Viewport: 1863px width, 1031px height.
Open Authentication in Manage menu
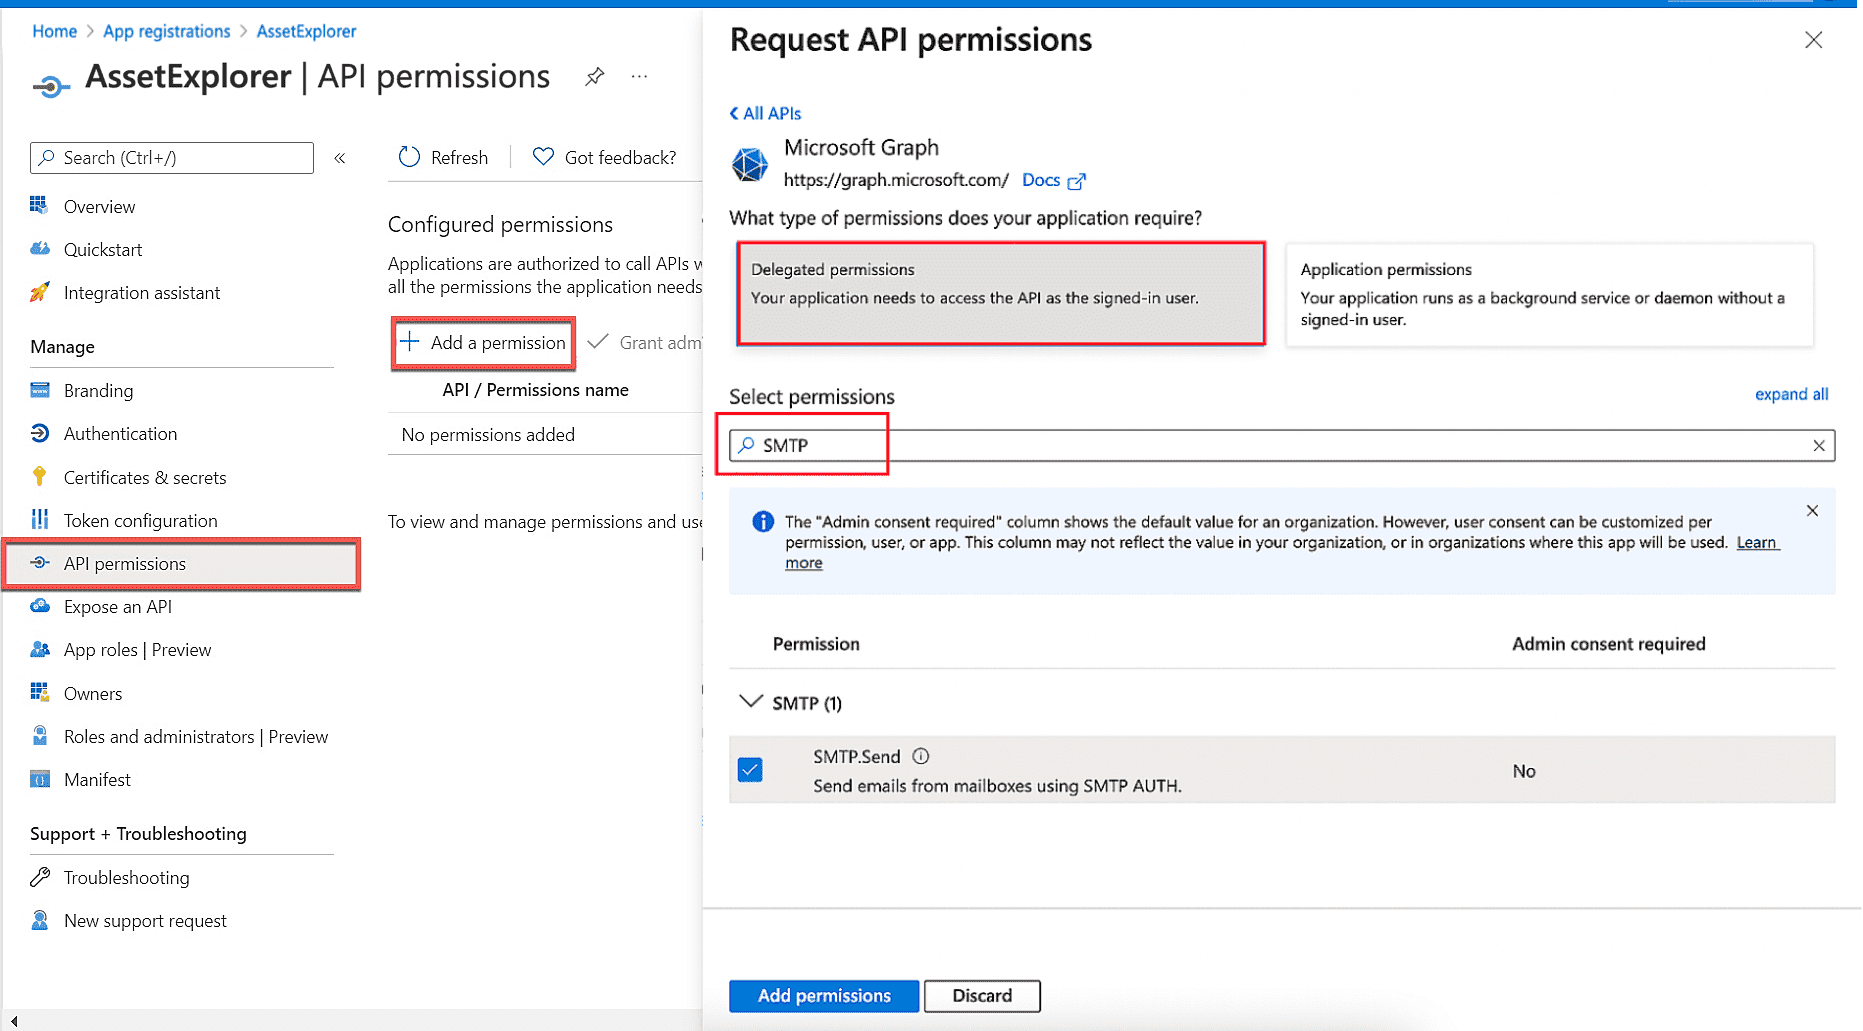[120, 433]
